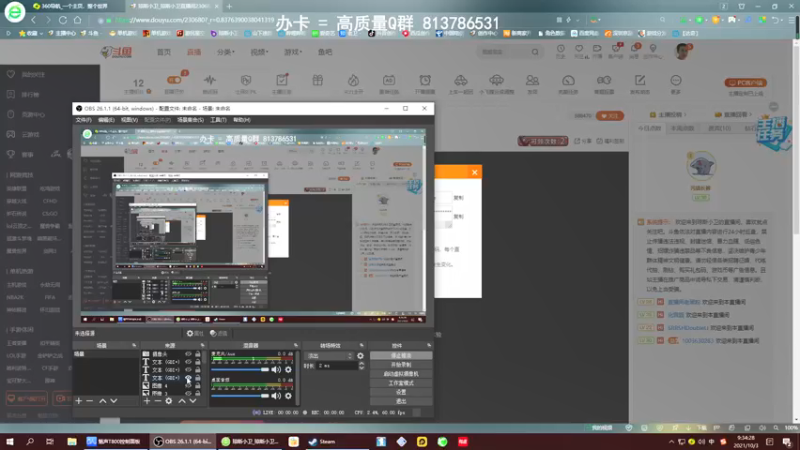Click the alarm clock icon in Douyu streamer toolbar
This screenshot has height=450, width=800.
pyautogui.click(x=425, y=81)
